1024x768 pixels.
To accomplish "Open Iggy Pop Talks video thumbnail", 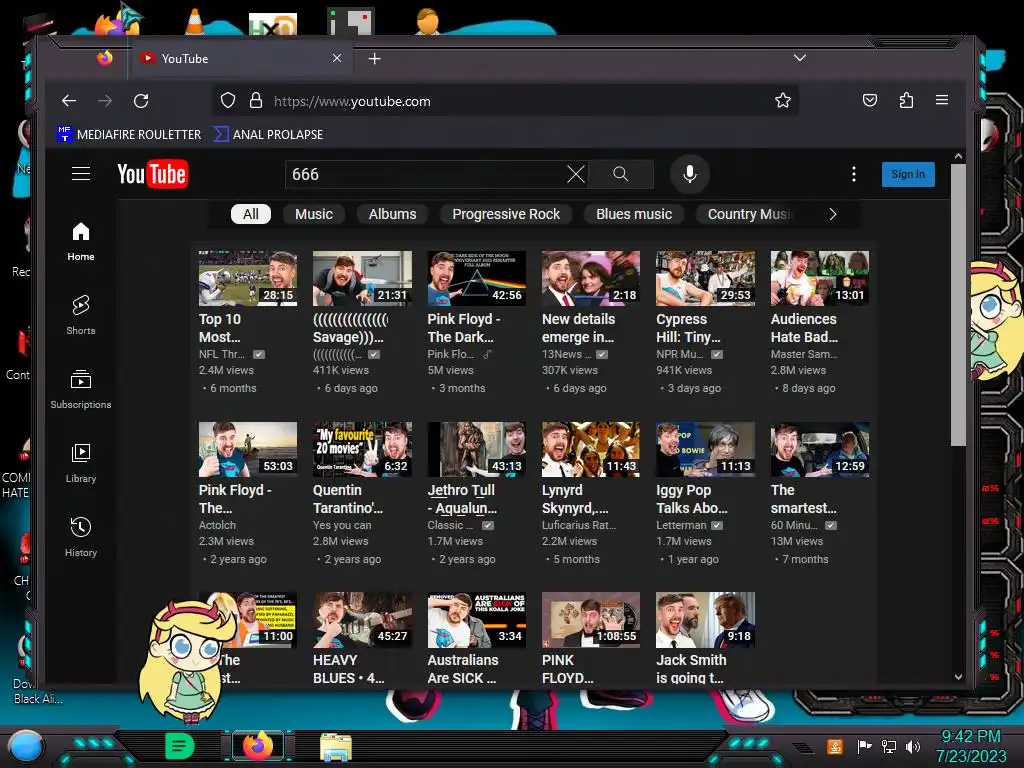I will 705,449.
